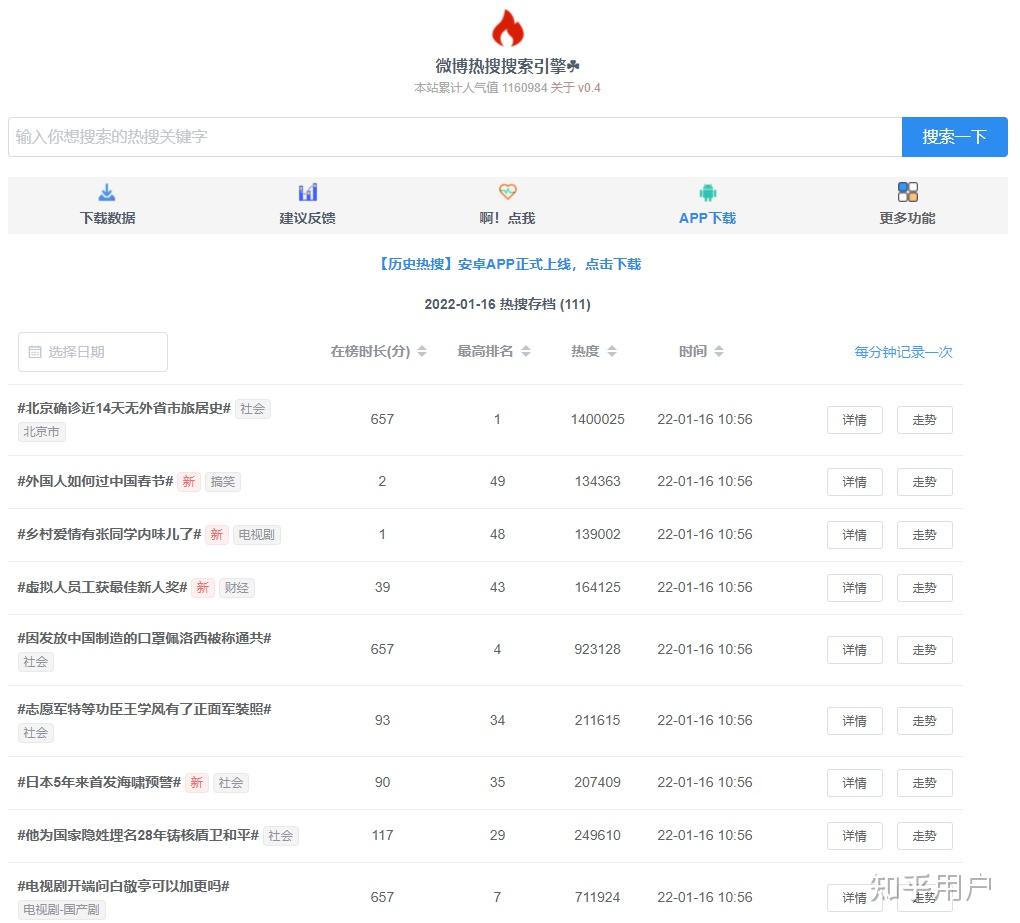Open 详情 for 佩洛西被称通共 topic
Viewport: 1020px width, 923px height.
coord(855,650)
